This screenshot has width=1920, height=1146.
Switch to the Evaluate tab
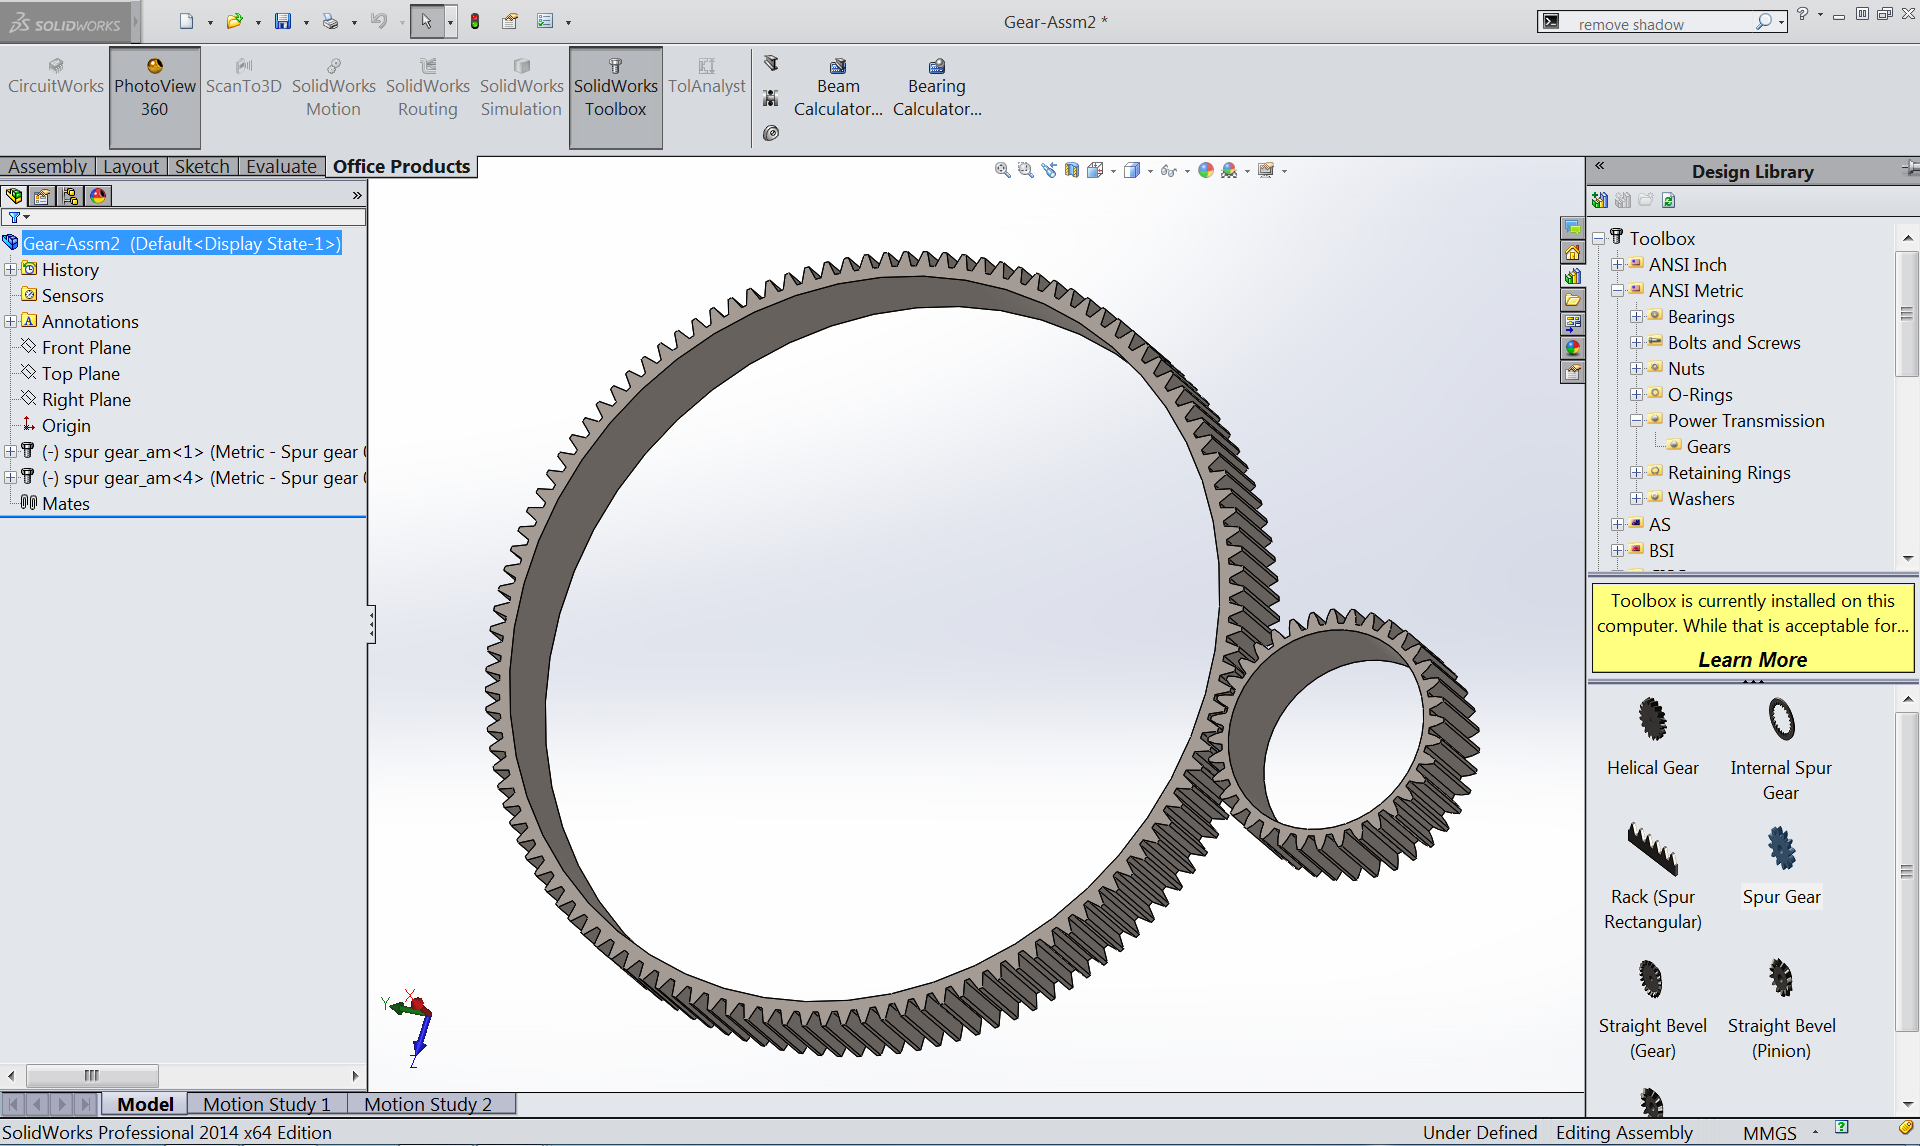(281, 166)
